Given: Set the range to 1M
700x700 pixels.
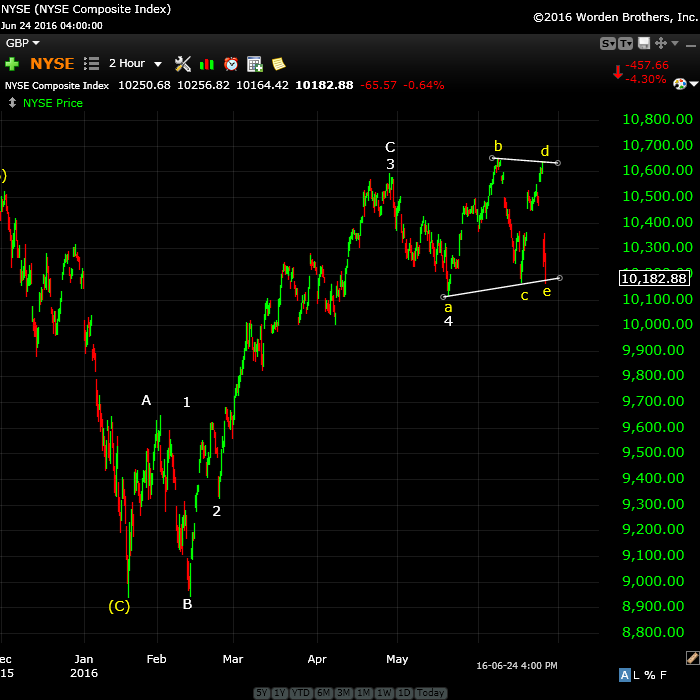Looking at the screenshot, I should coord(363,692).
